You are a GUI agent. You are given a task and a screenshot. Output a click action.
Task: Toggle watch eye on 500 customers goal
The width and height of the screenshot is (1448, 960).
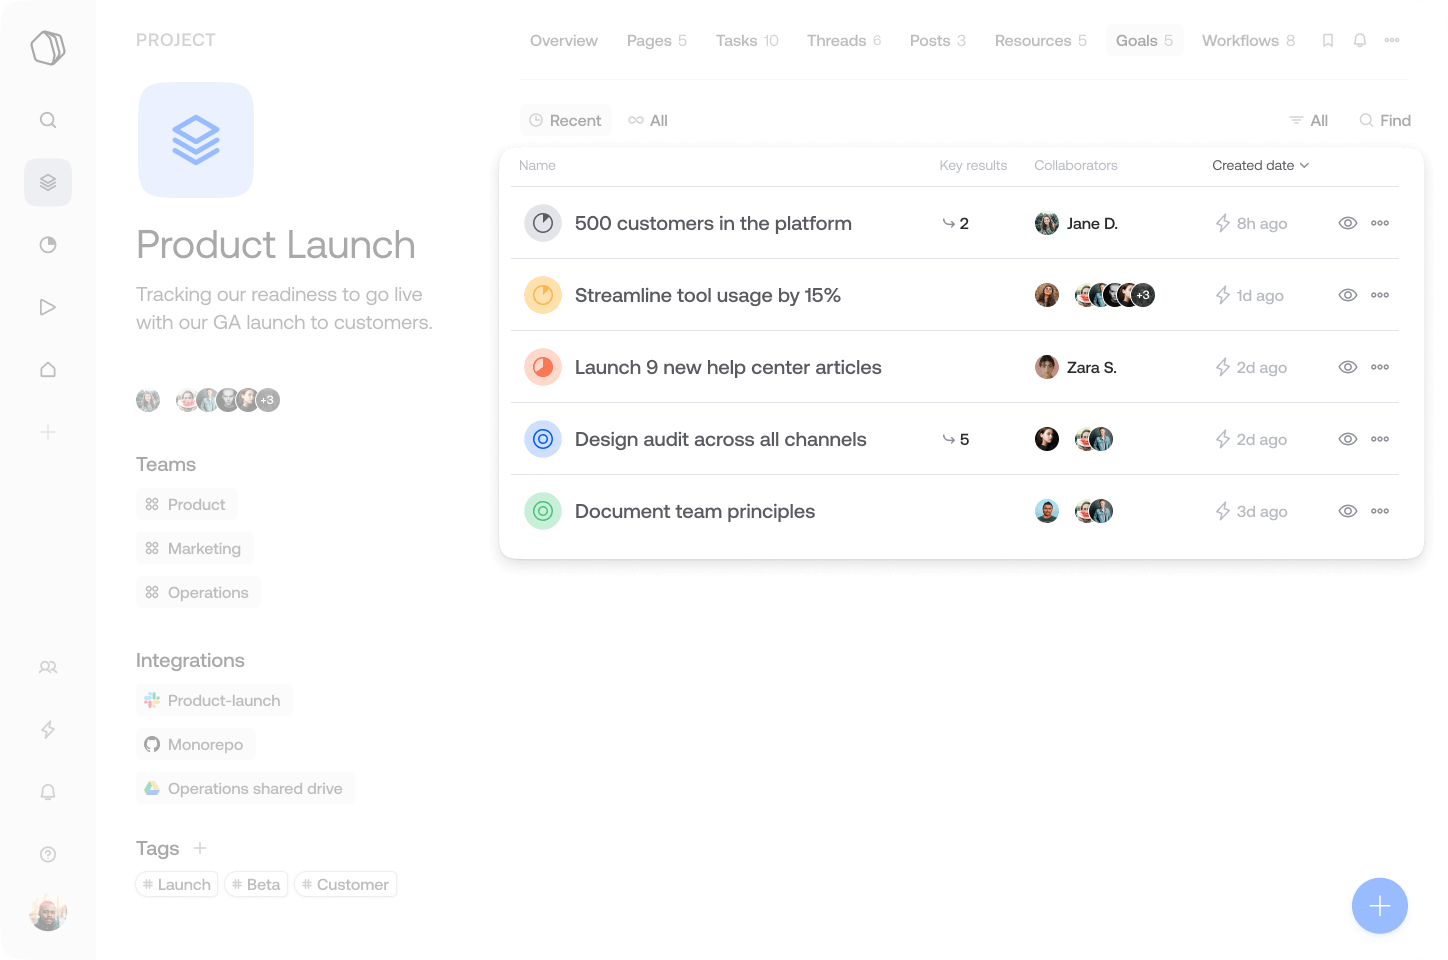(x=1348, y=223)
